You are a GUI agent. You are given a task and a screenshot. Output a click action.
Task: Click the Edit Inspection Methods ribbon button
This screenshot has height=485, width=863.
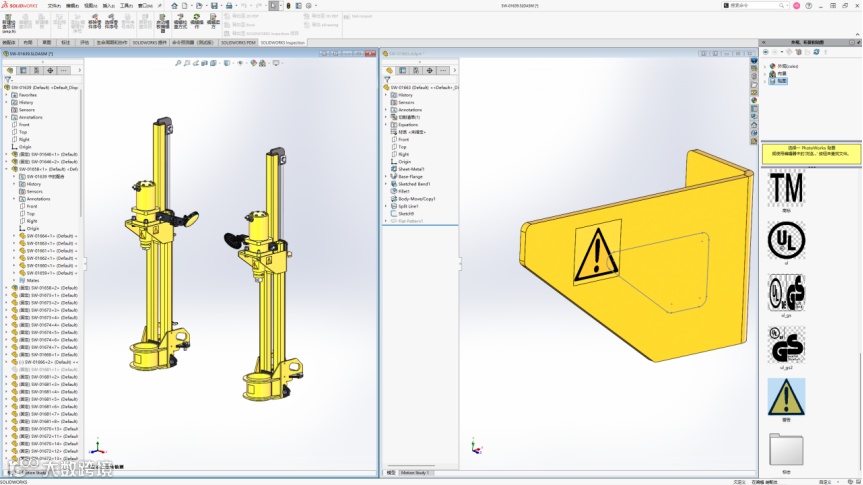tap(180, 21)
